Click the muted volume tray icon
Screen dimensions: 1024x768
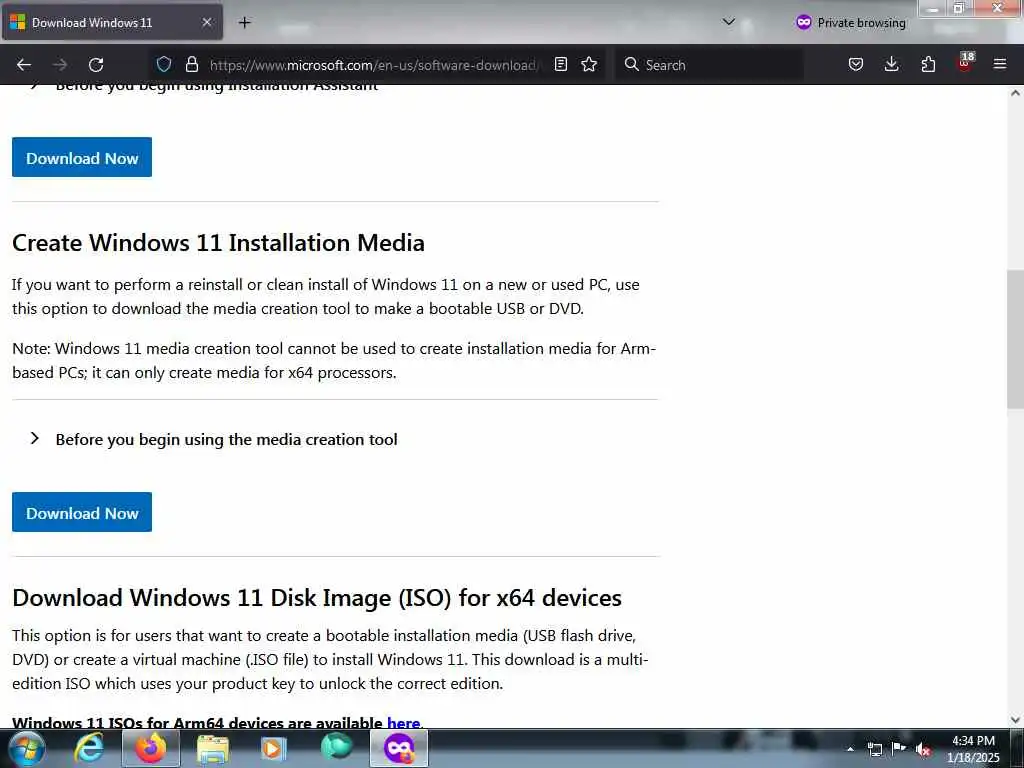(923, 750)
